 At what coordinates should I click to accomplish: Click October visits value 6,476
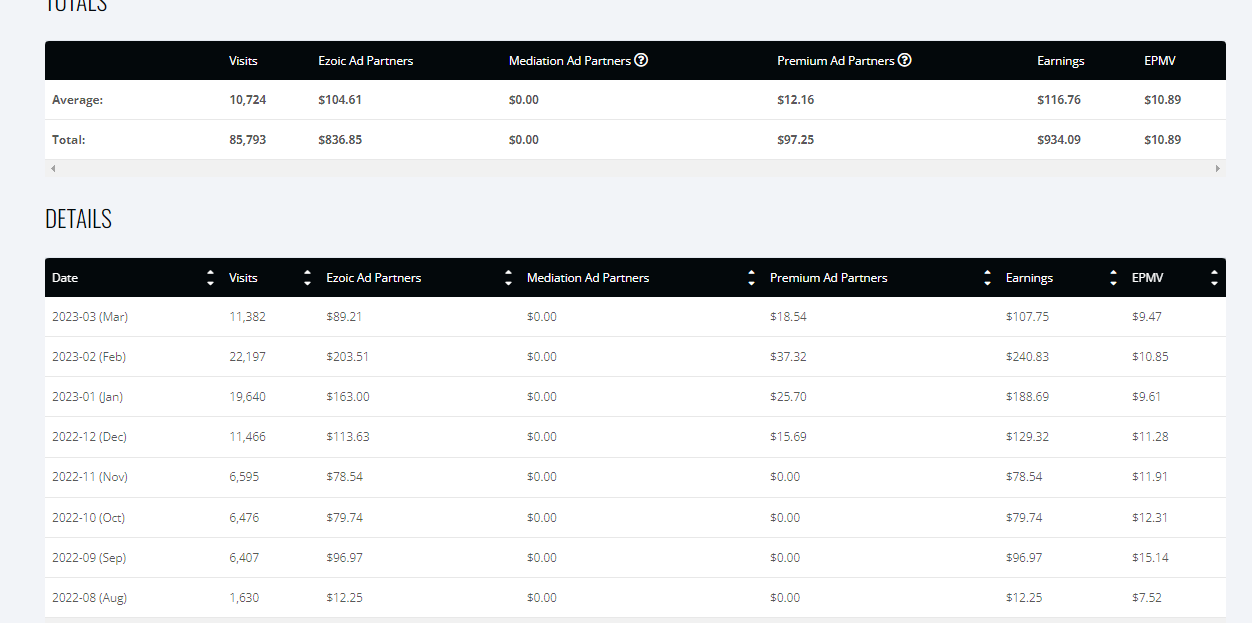coord(244,517)
